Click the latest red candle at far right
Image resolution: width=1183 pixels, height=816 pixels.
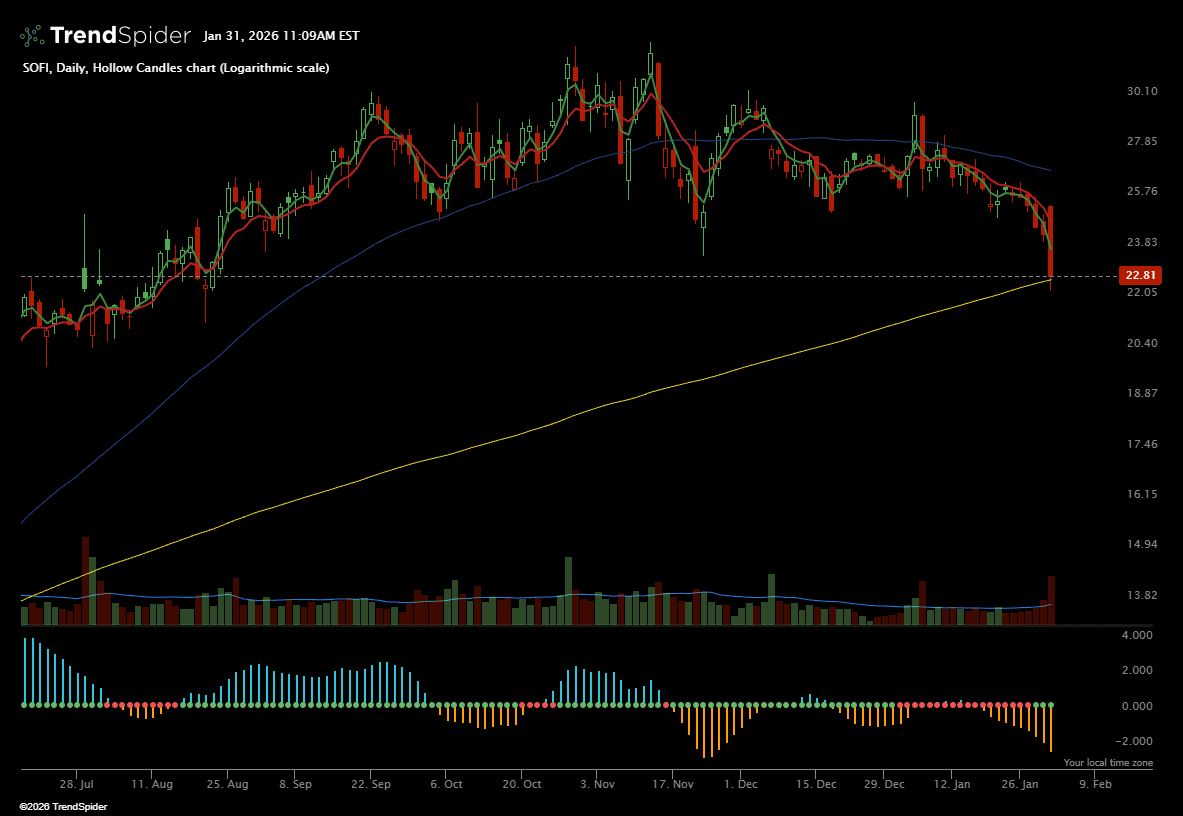(1051, 240)
